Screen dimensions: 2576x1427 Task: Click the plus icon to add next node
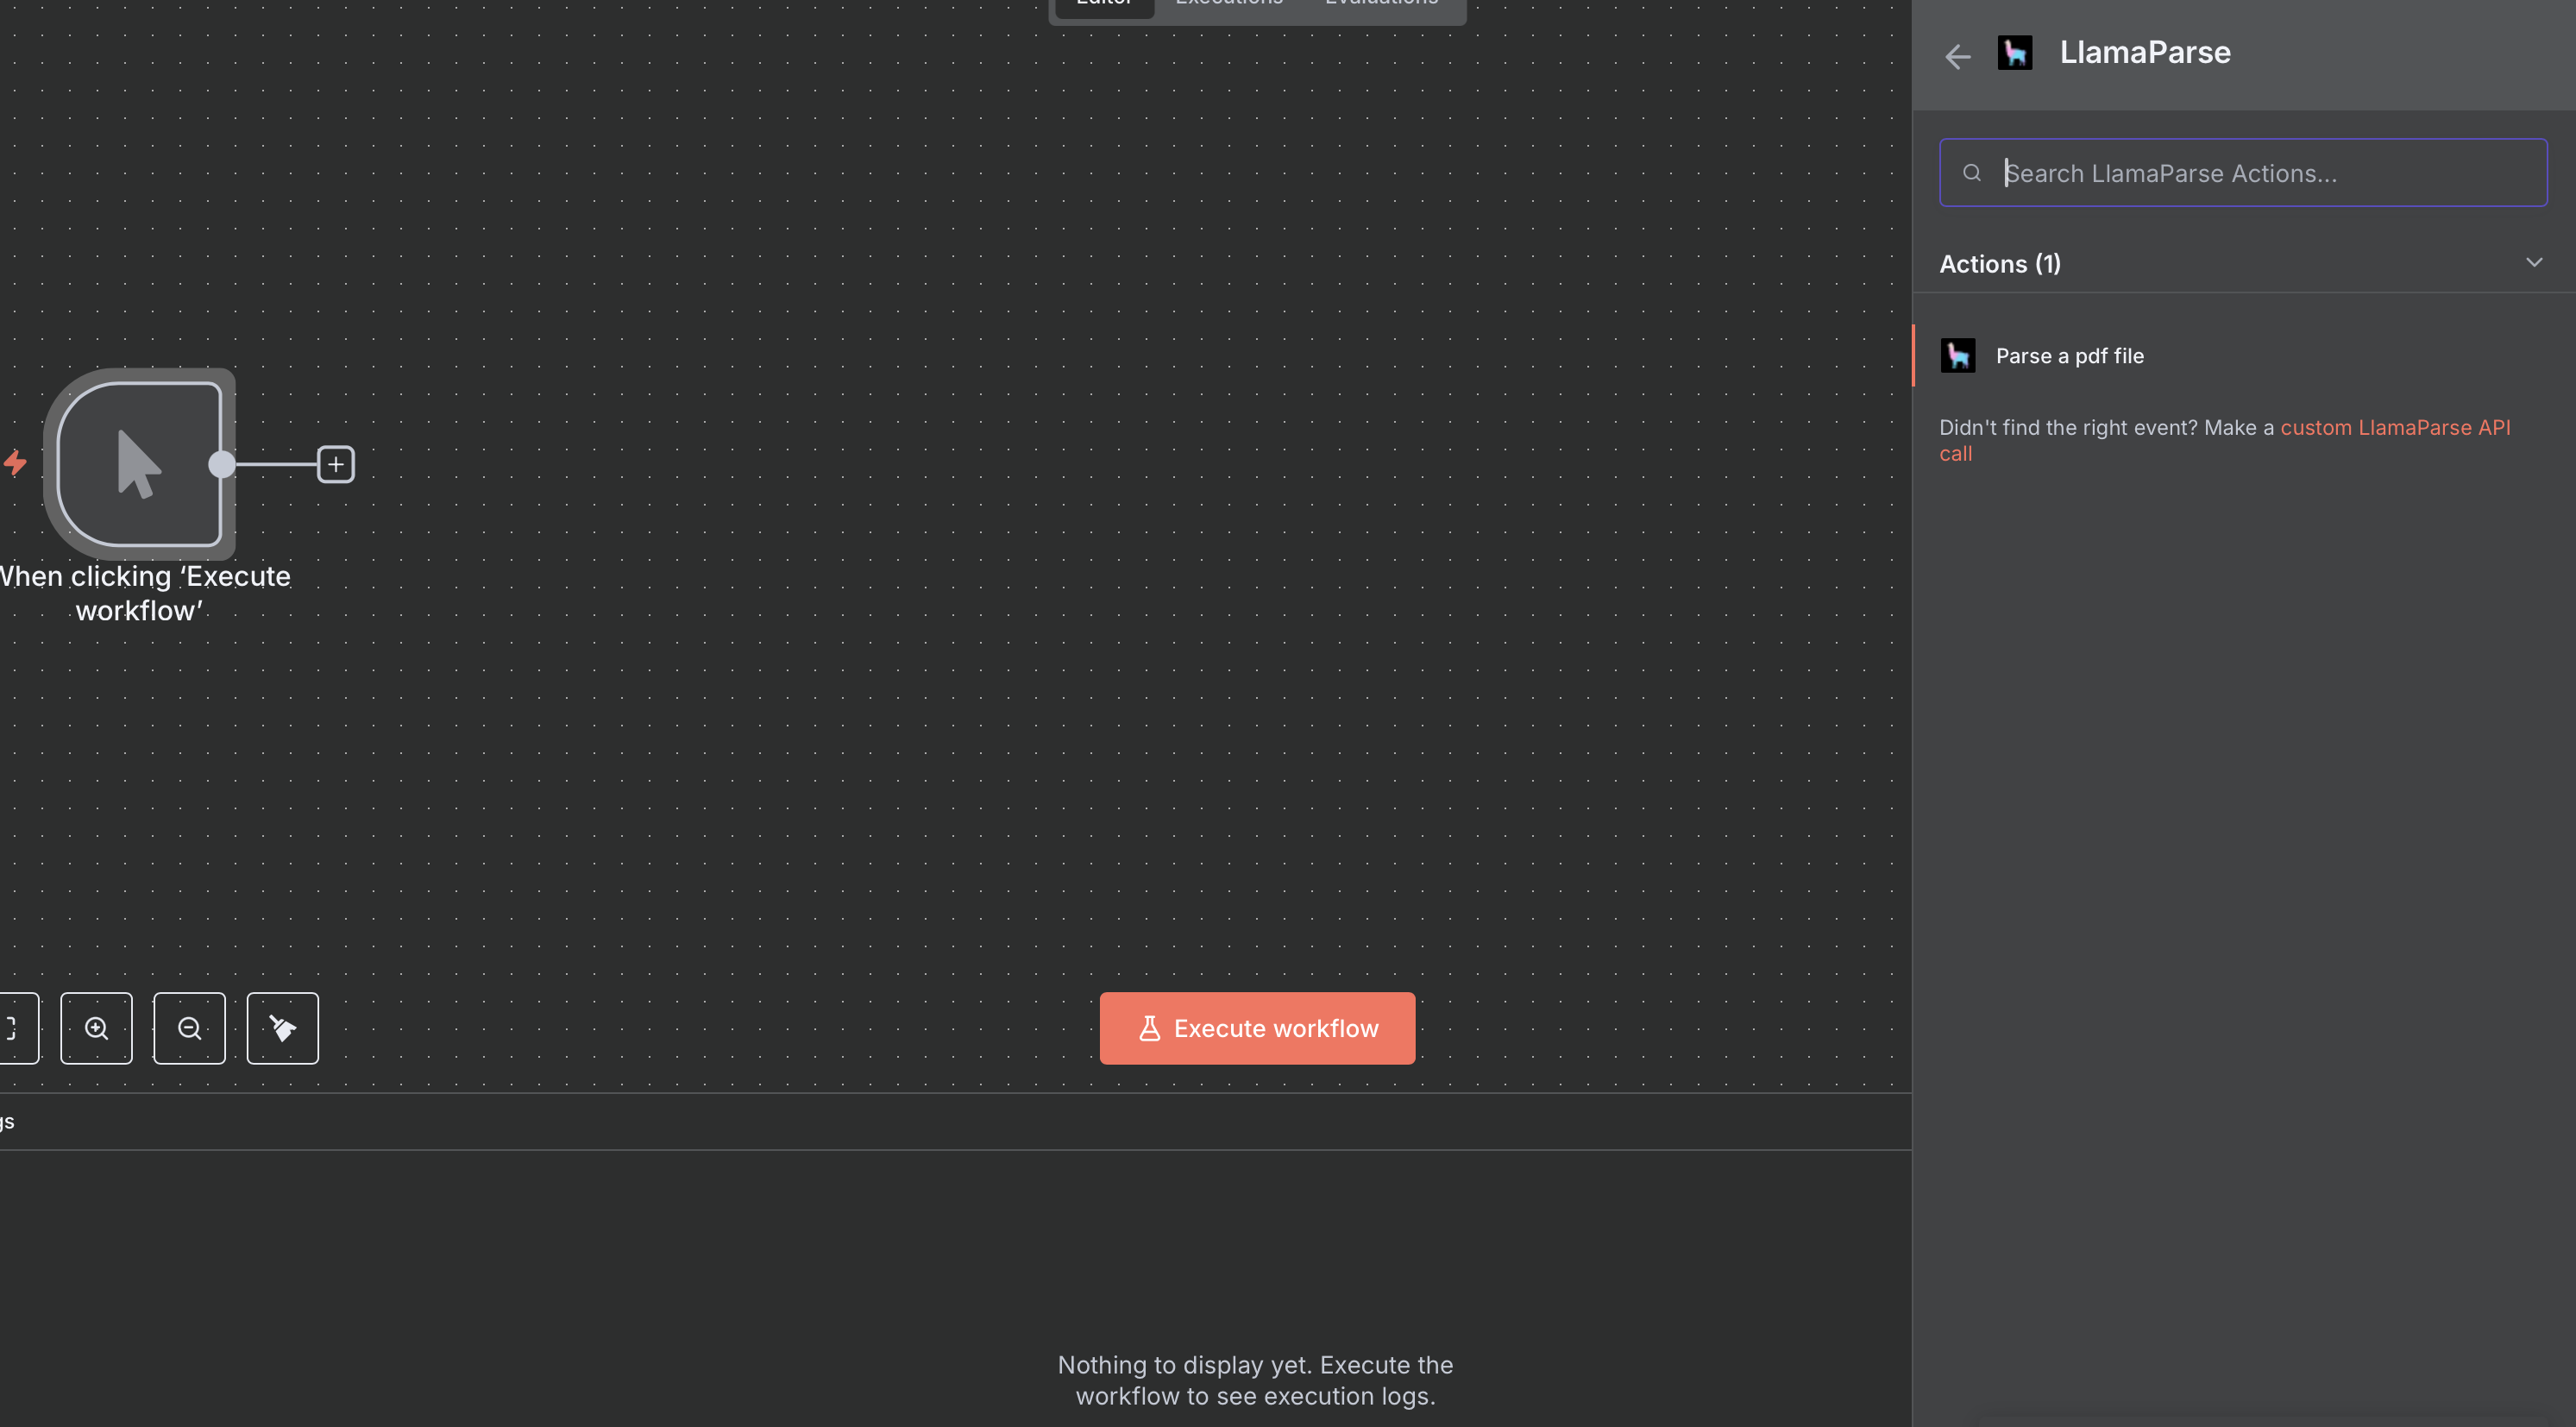tap(336, 464)
